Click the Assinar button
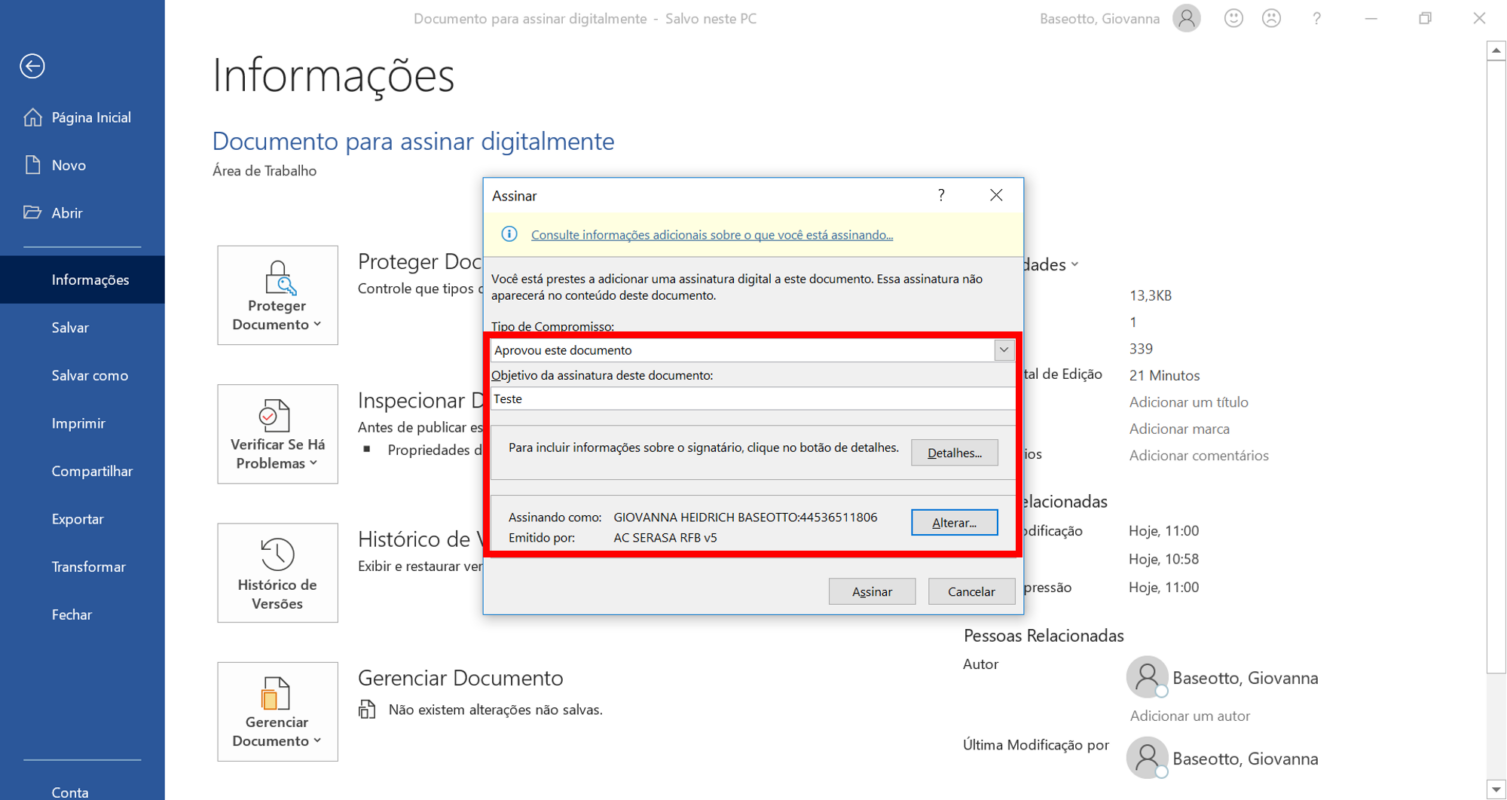This screenshot has width=1507, height=800. click(872, 591)
